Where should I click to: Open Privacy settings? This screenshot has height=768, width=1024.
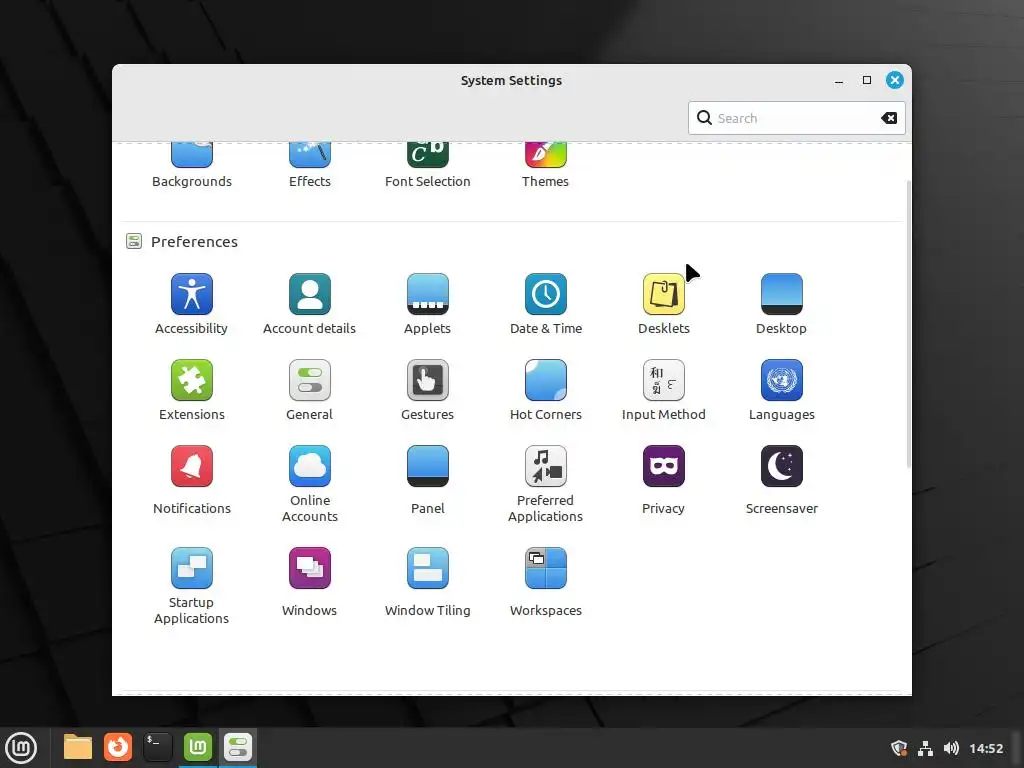tap(664, 481)
